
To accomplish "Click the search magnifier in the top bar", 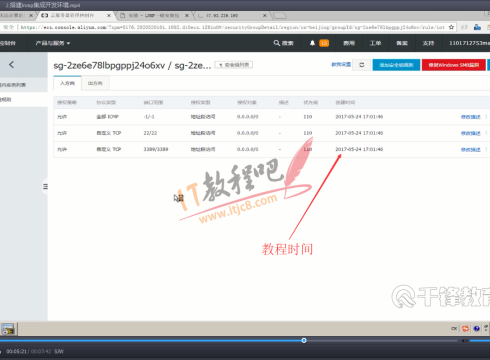I will point(277,43).
